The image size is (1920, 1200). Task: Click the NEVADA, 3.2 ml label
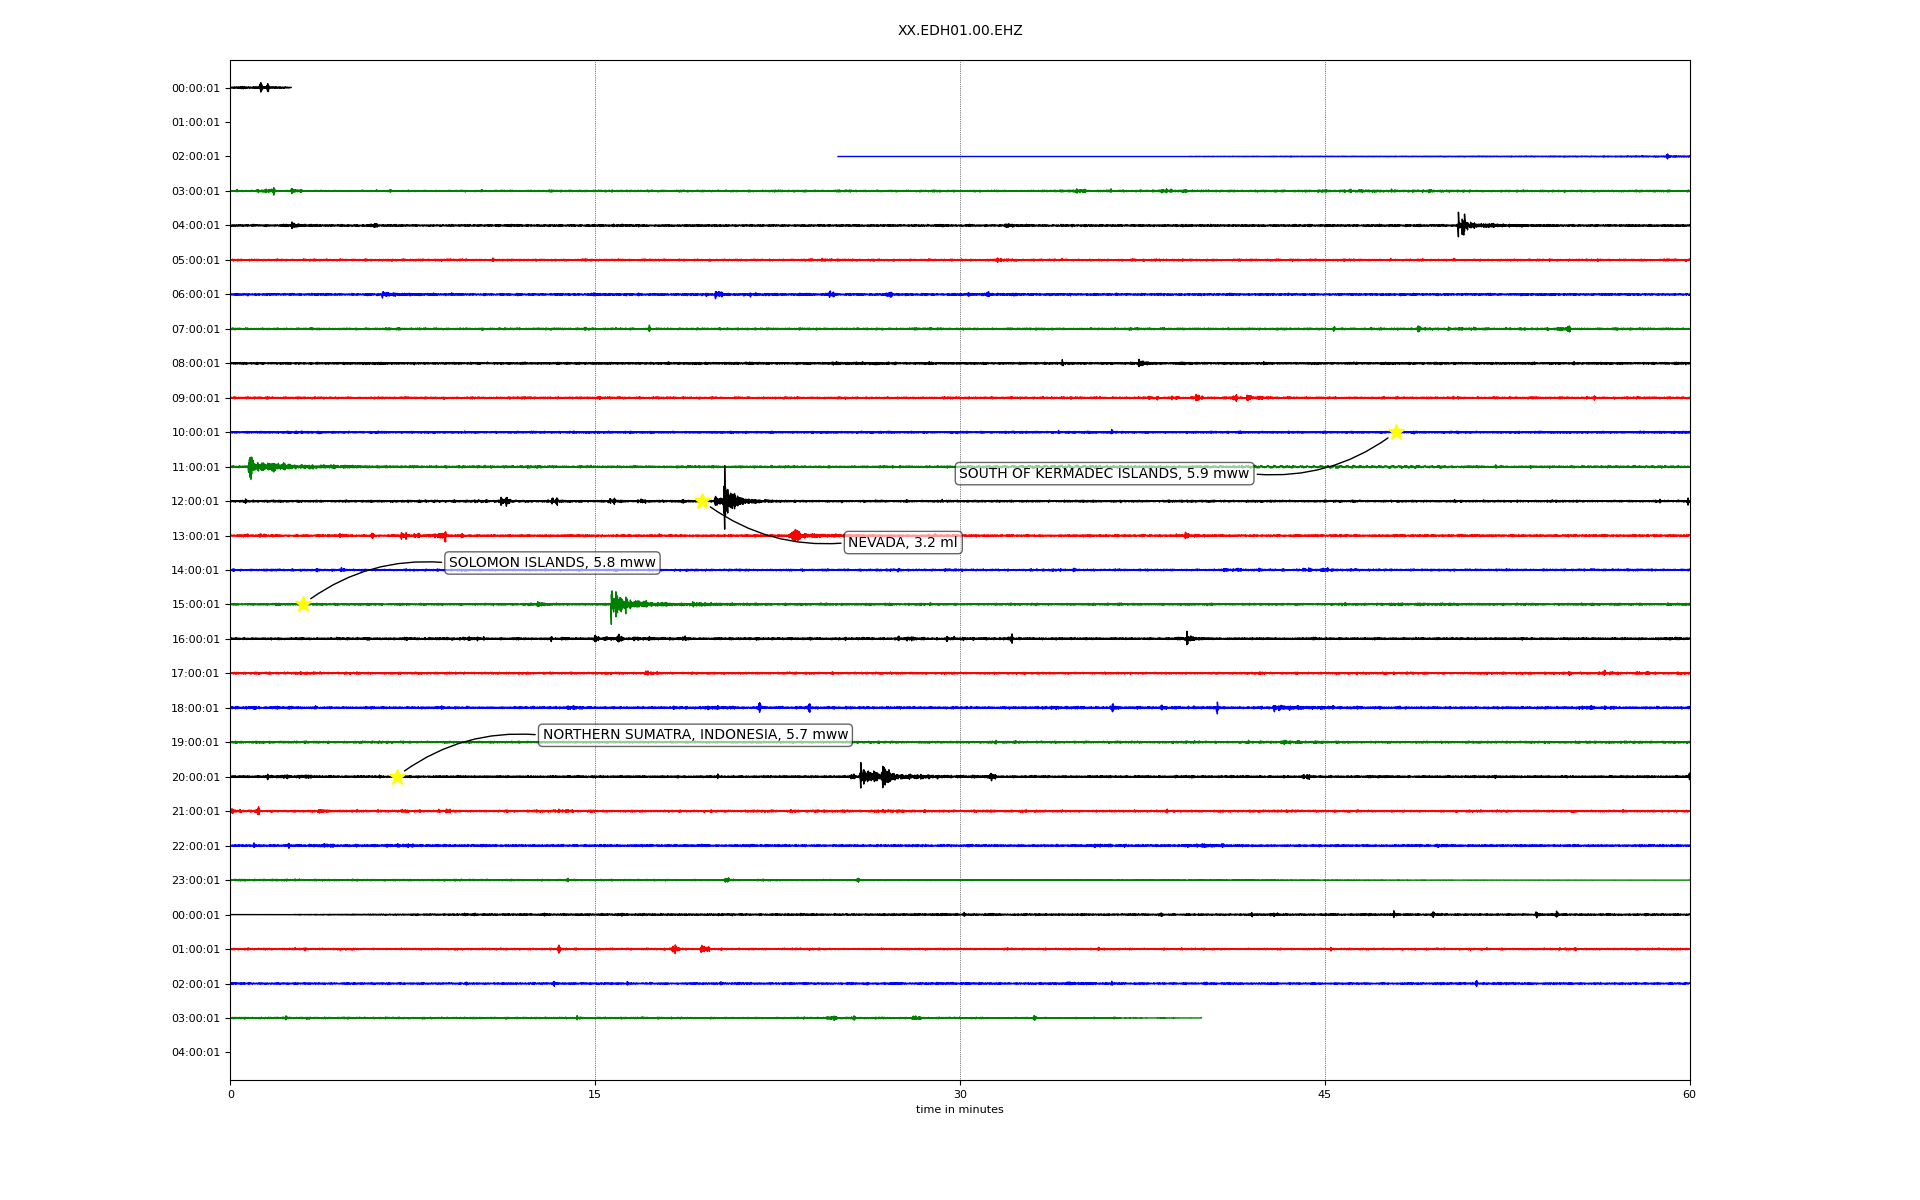click(x=902, y=543)
